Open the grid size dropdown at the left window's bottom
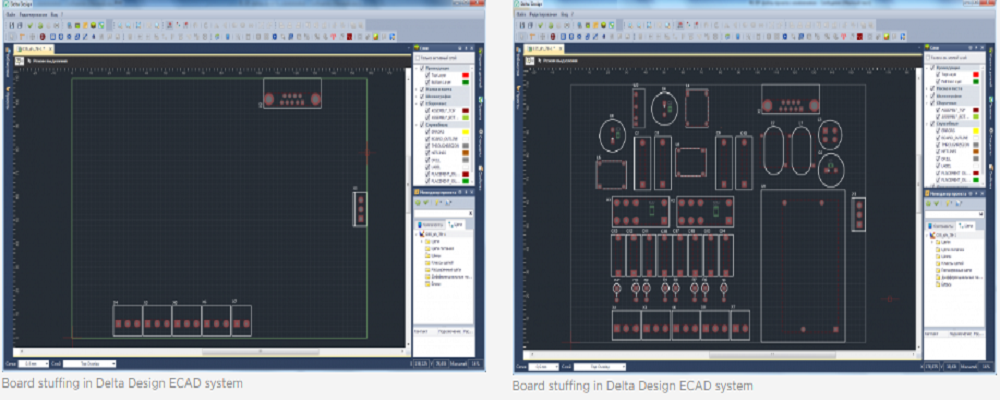The height and width of the screenshot is (400, 1000). (x=33, y=363)
